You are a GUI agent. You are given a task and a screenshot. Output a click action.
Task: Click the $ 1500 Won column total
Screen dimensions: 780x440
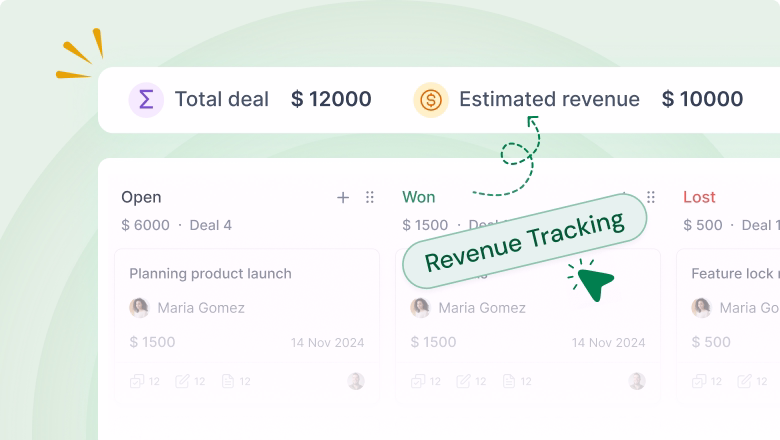425,225
